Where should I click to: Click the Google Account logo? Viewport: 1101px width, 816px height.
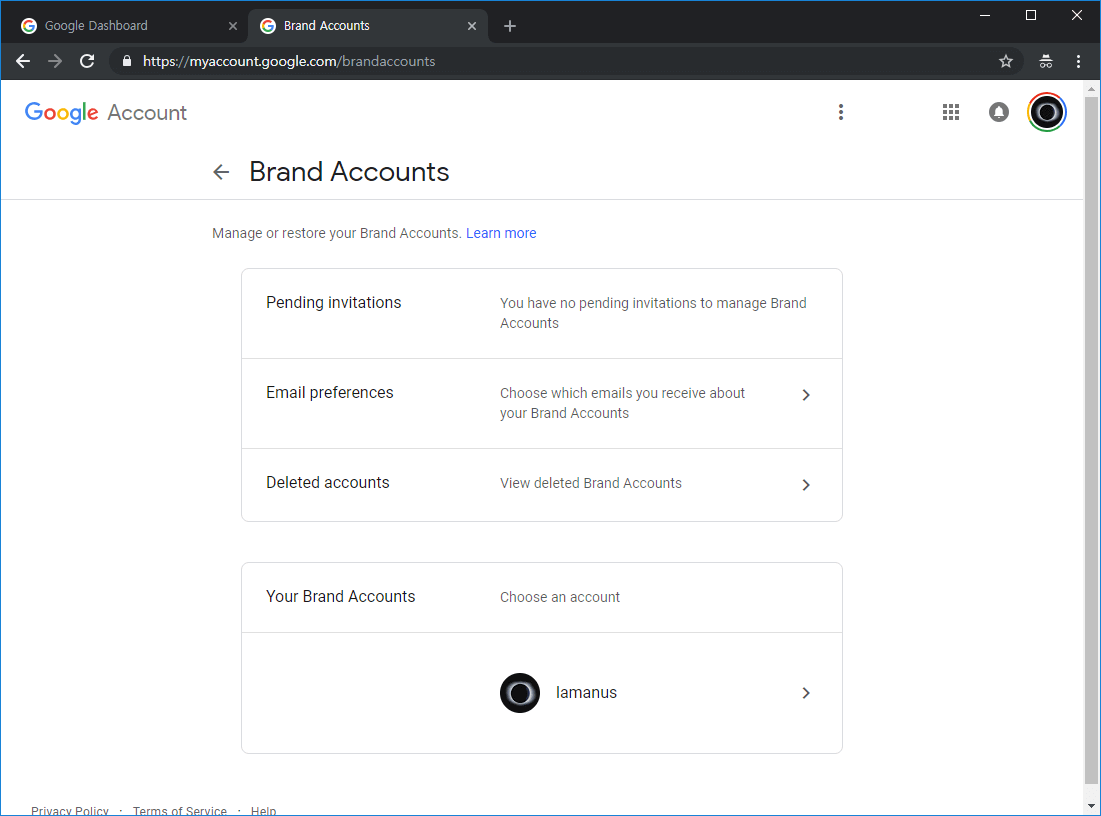tap(106, 112)
